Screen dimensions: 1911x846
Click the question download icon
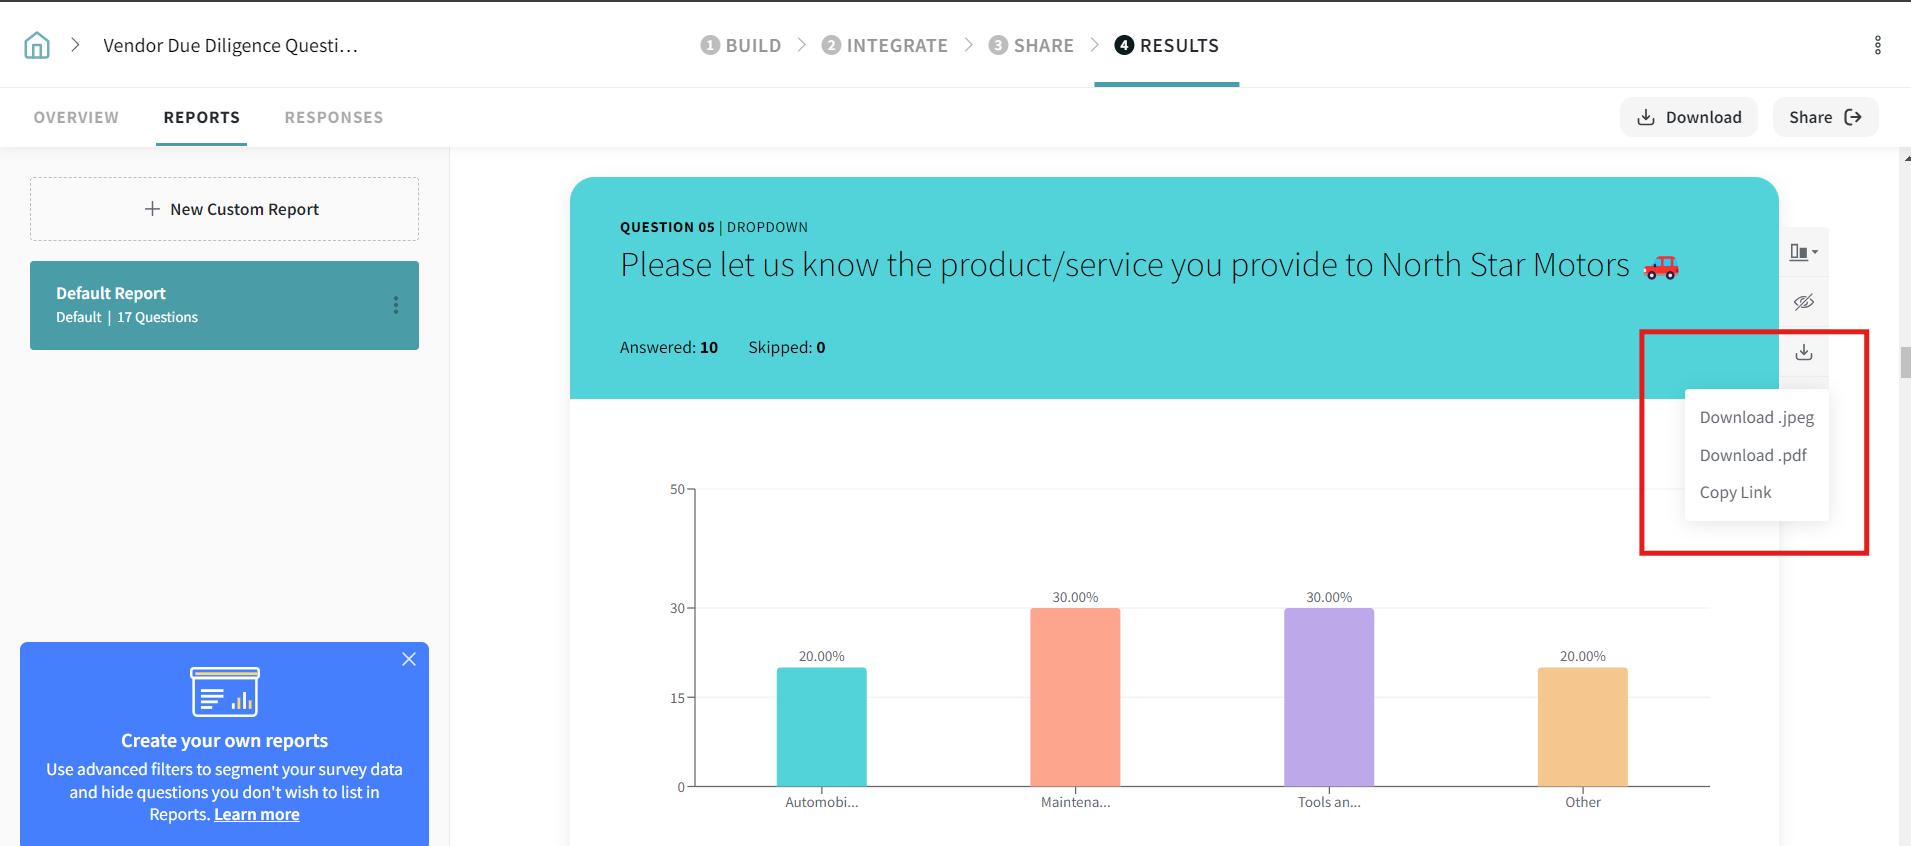(x=1803, y=352)
